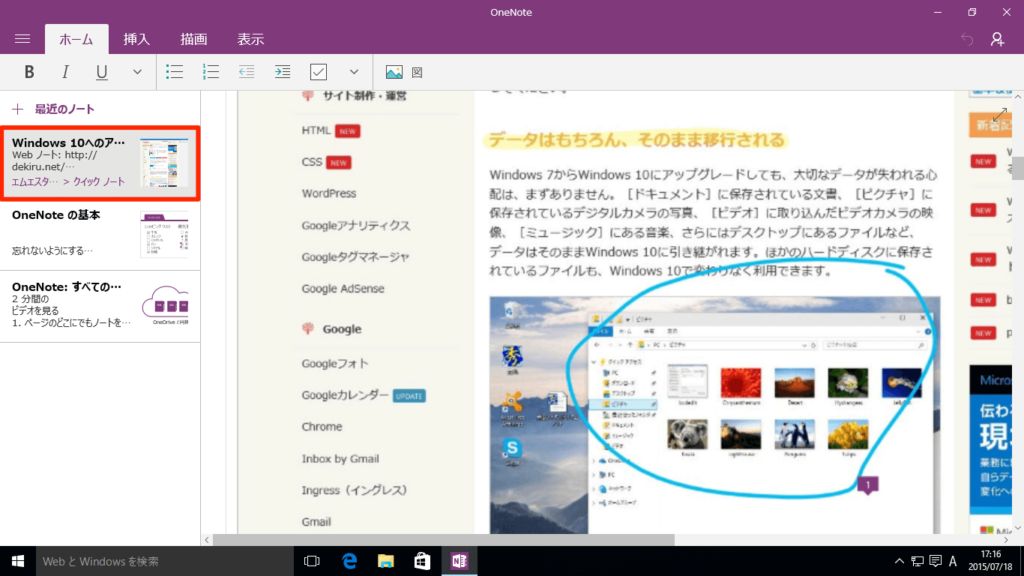Image resolution: width=1024 pixels, height=576 pixels.
Task: Open the OneNote の基本 note
Action: (x=100, y=235)
